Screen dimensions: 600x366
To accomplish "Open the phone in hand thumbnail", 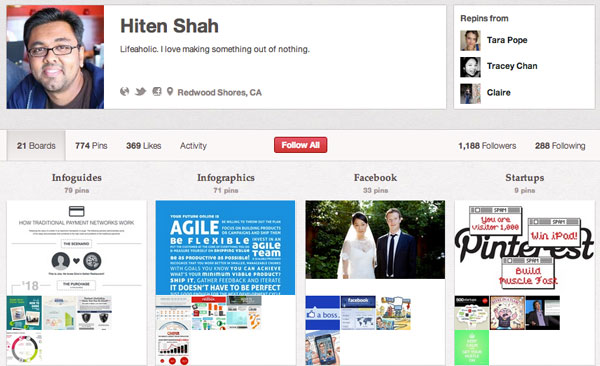I will click(x=323, y=348).
